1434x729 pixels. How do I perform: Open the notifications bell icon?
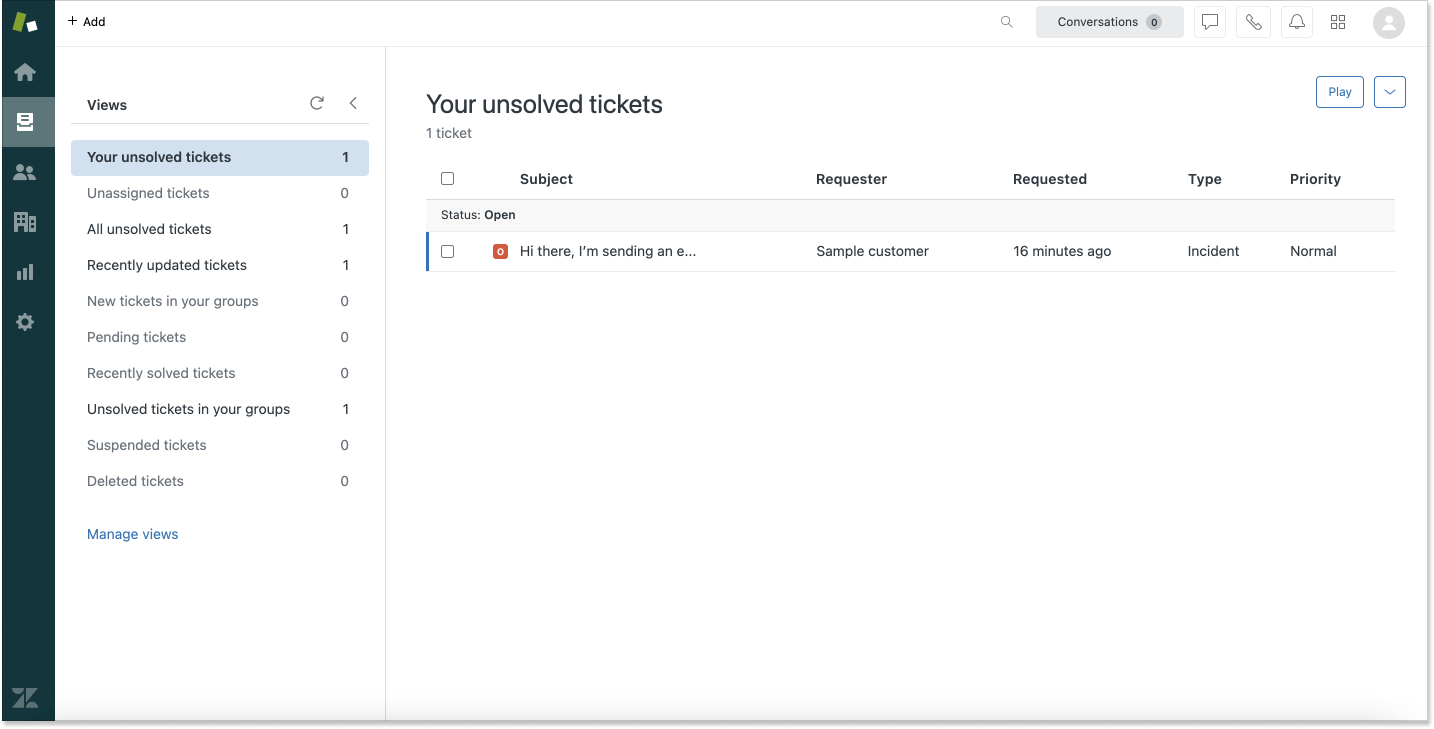click(1296, 22)
